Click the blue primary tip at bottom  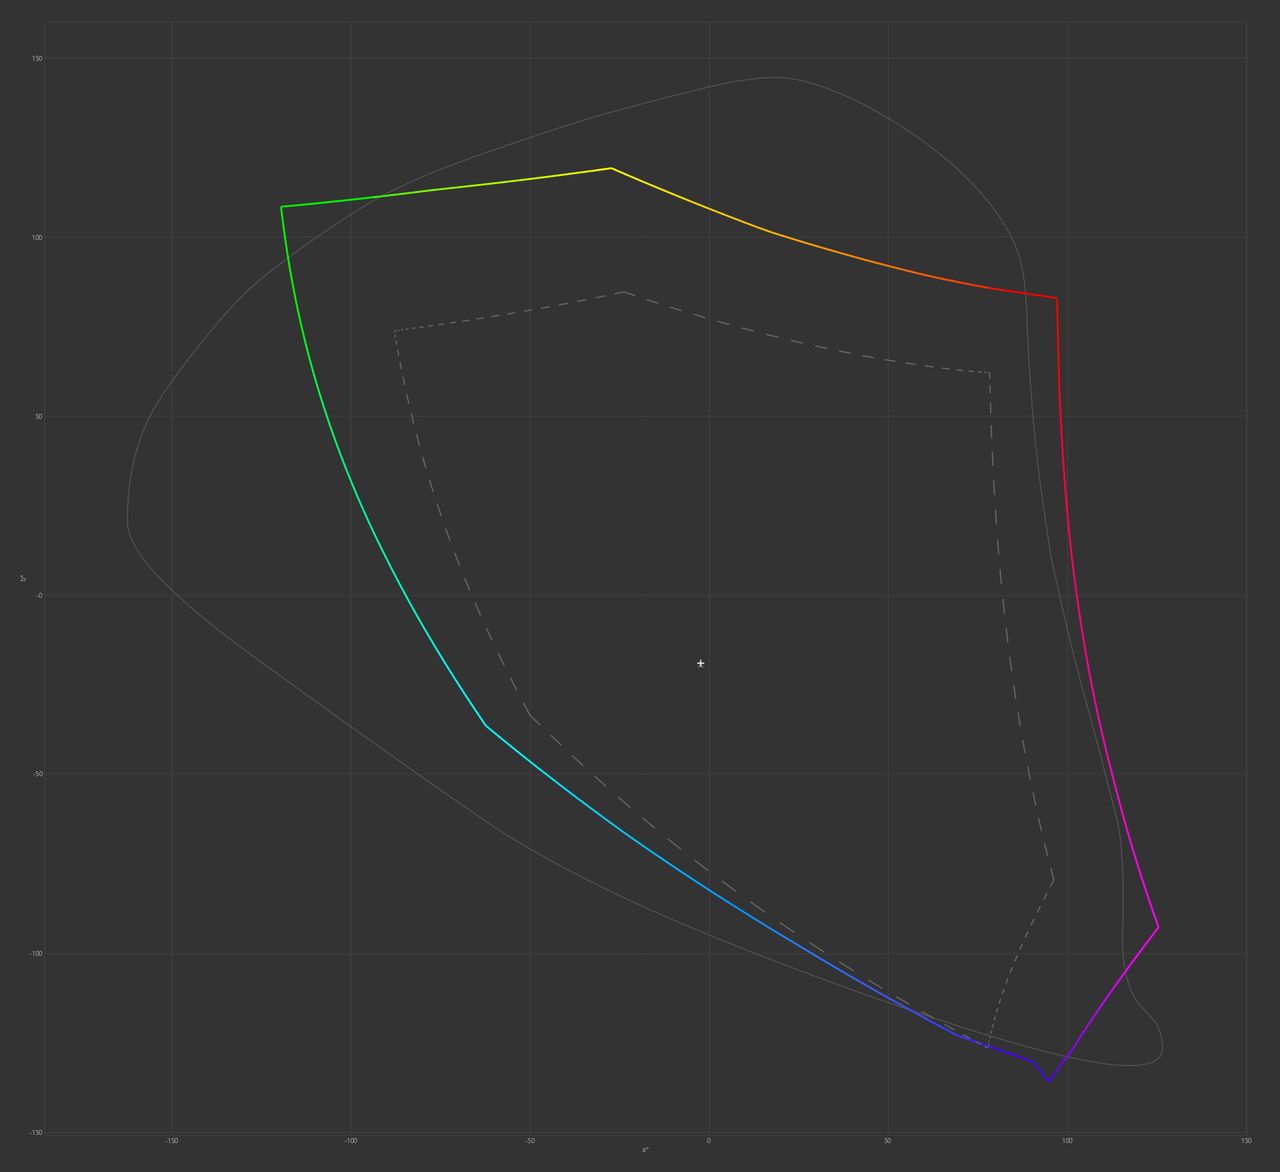[1049, 1081]
